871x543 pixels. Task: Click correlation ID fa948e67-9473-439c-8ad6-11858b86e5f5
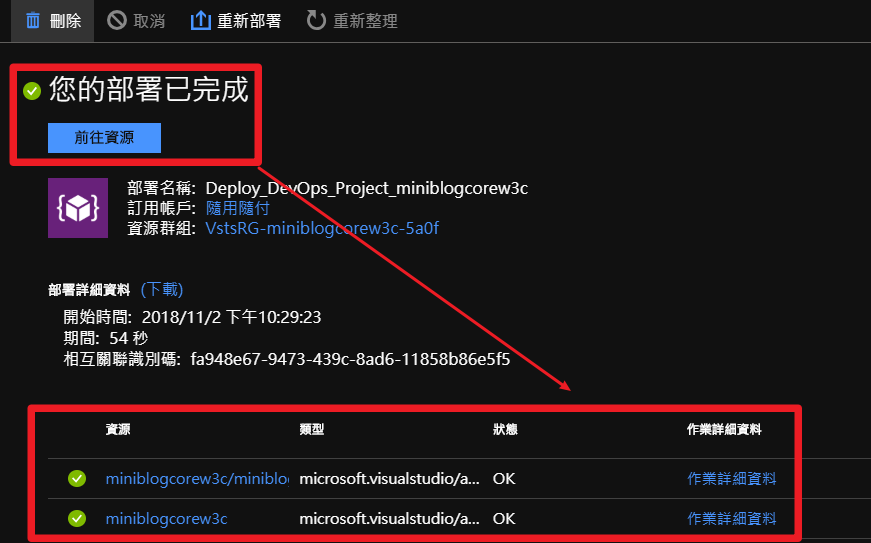click(350, 359)
